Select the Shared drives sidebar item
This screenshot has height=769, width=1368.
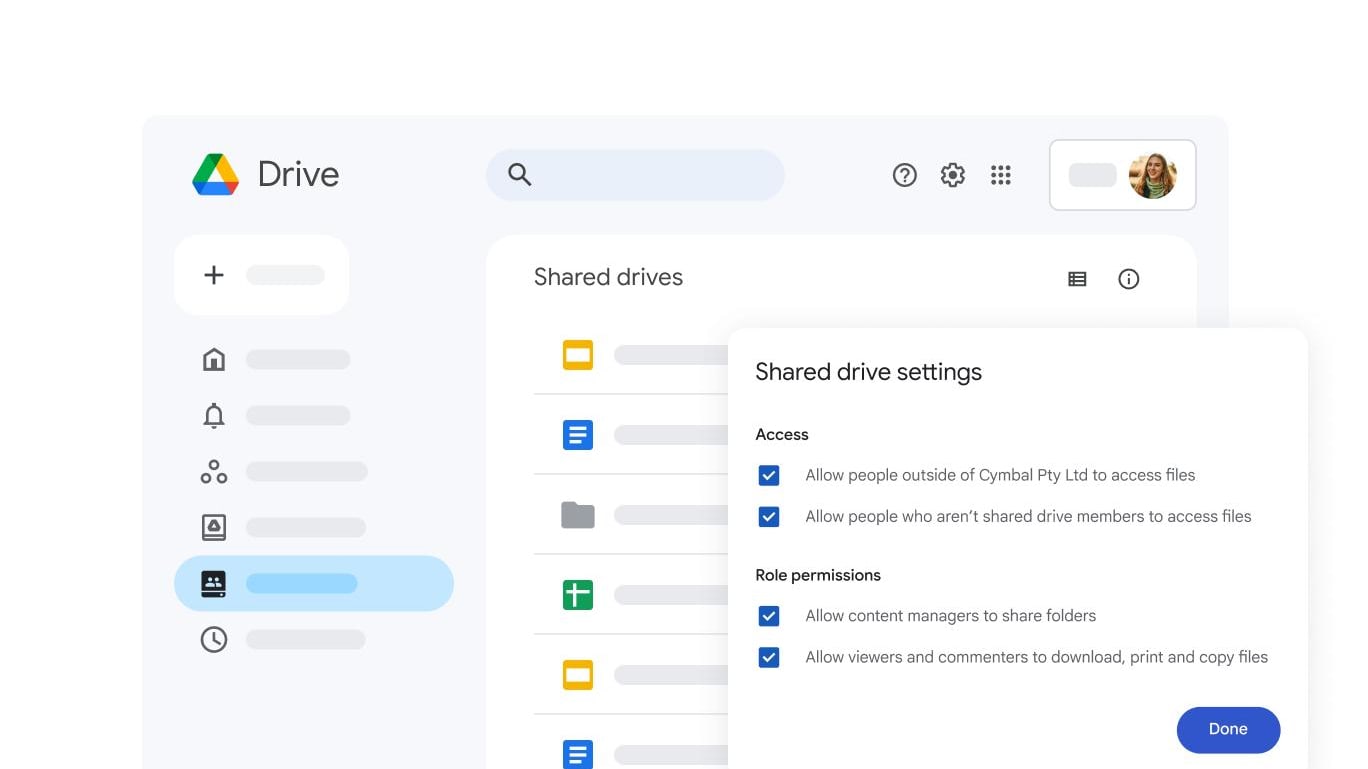314,583
